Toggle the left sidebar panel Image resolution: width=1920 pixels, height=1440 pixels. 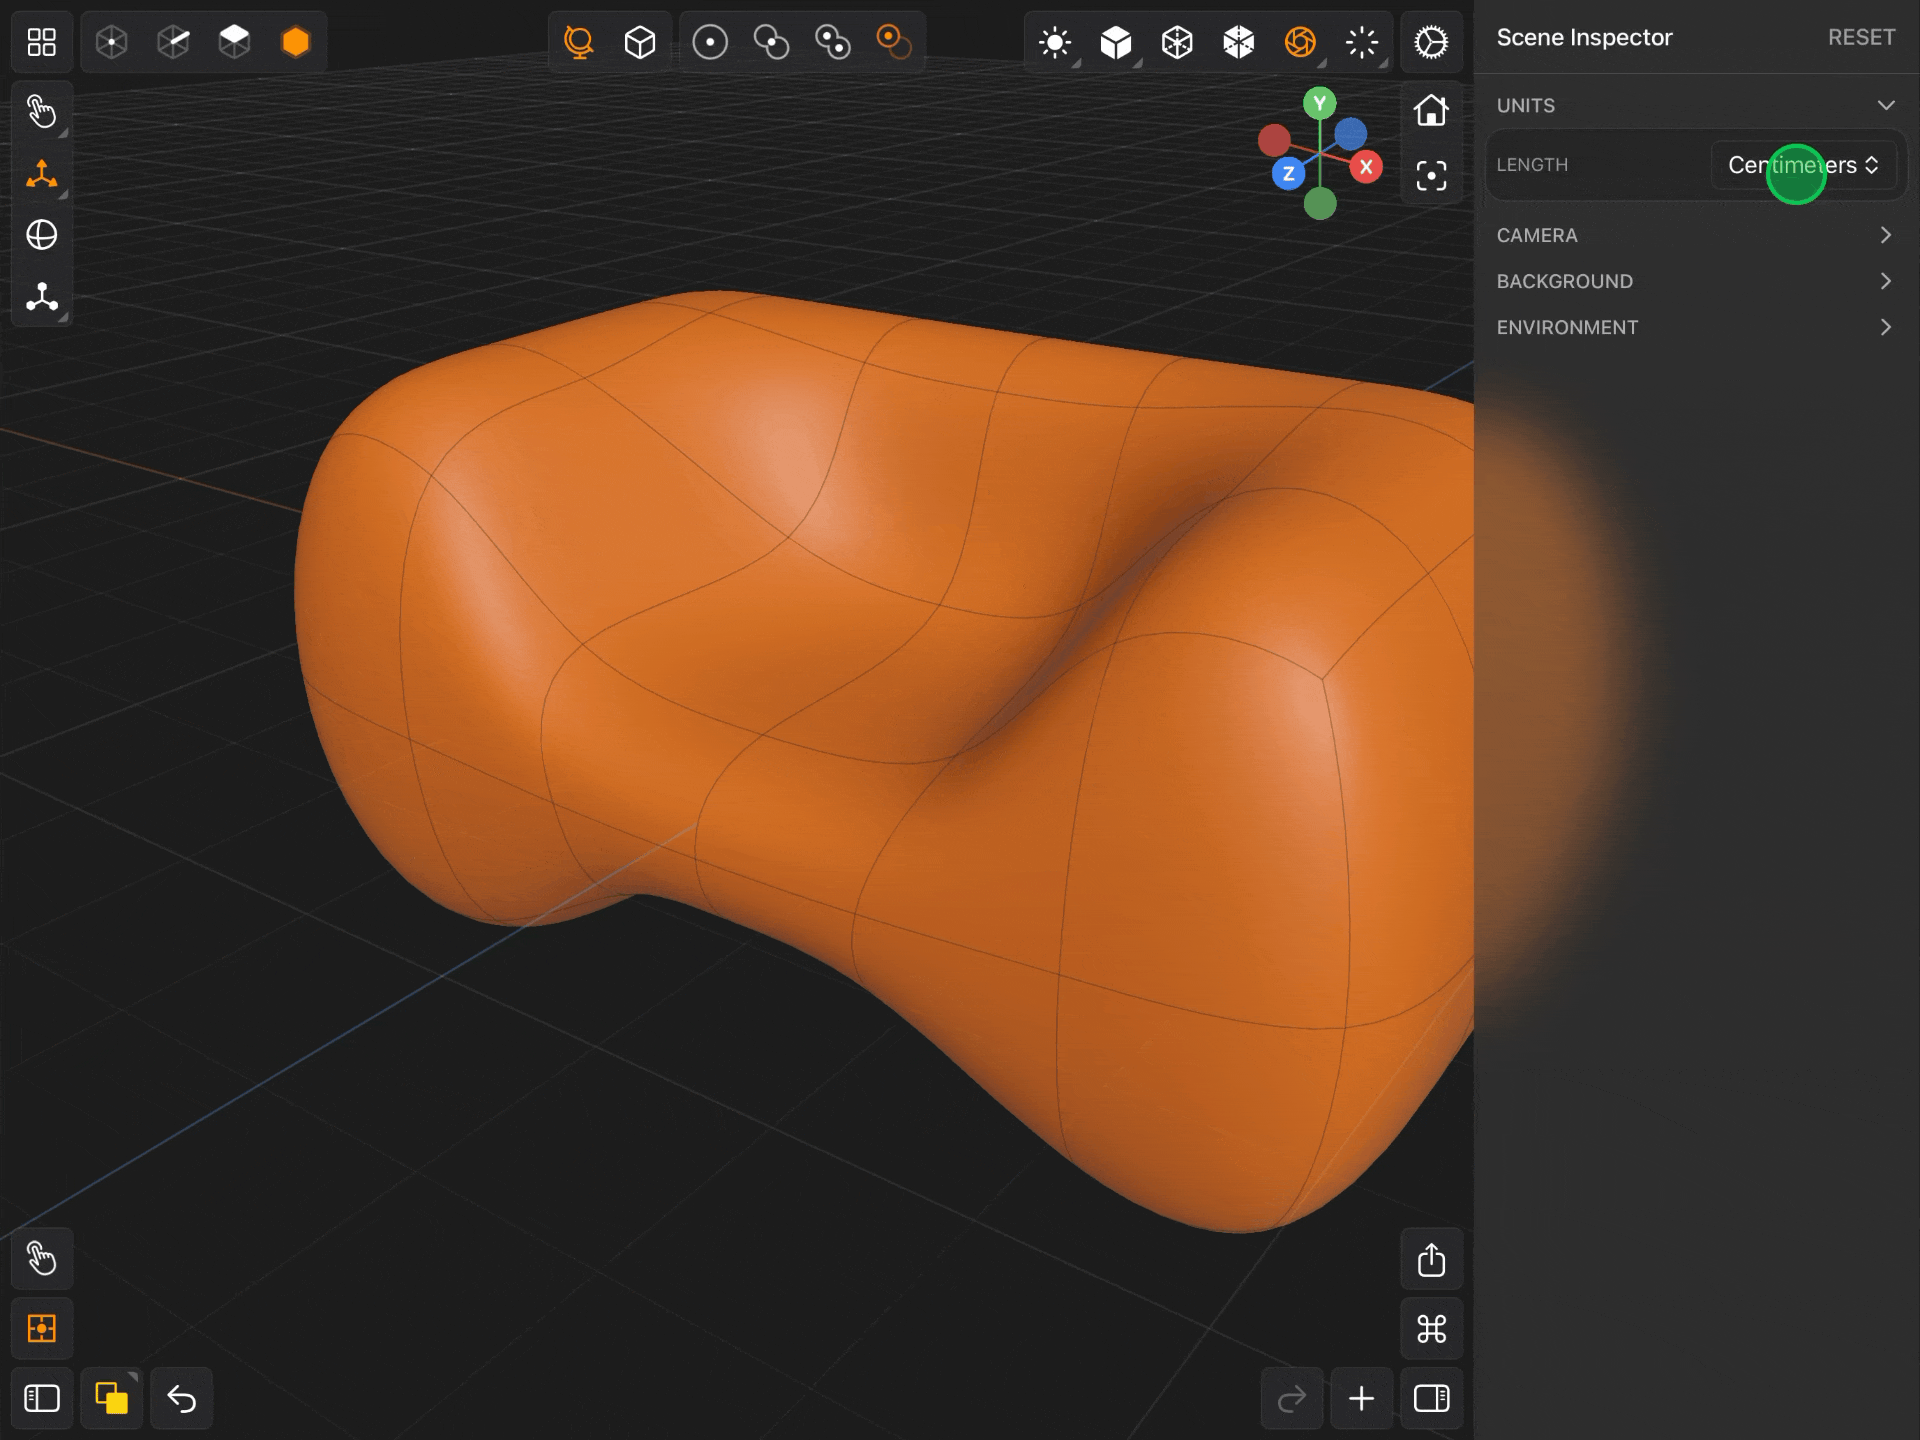(41, 1398)
